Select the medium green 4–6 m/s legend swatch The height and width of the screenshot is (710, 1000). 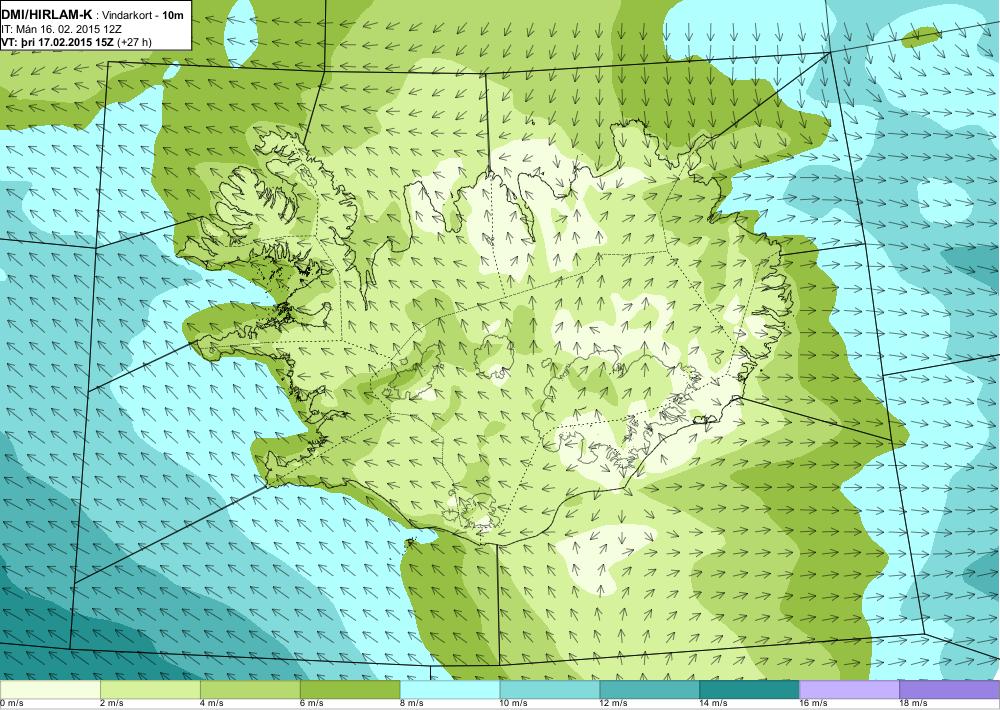250,690
